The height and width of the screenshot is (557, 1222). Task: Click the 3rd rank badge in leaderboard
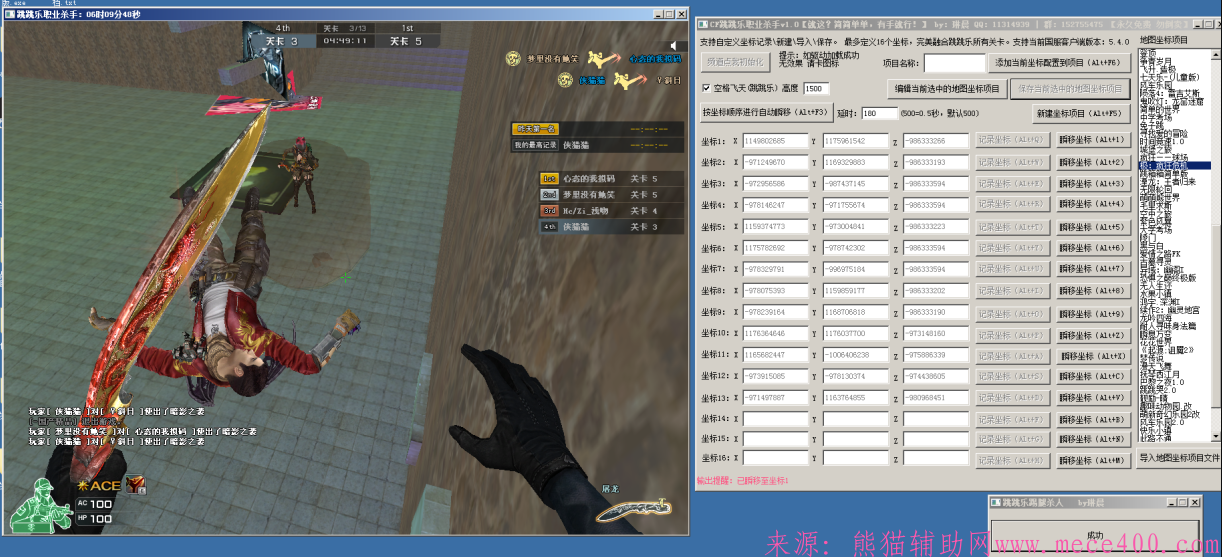(549, 211)
